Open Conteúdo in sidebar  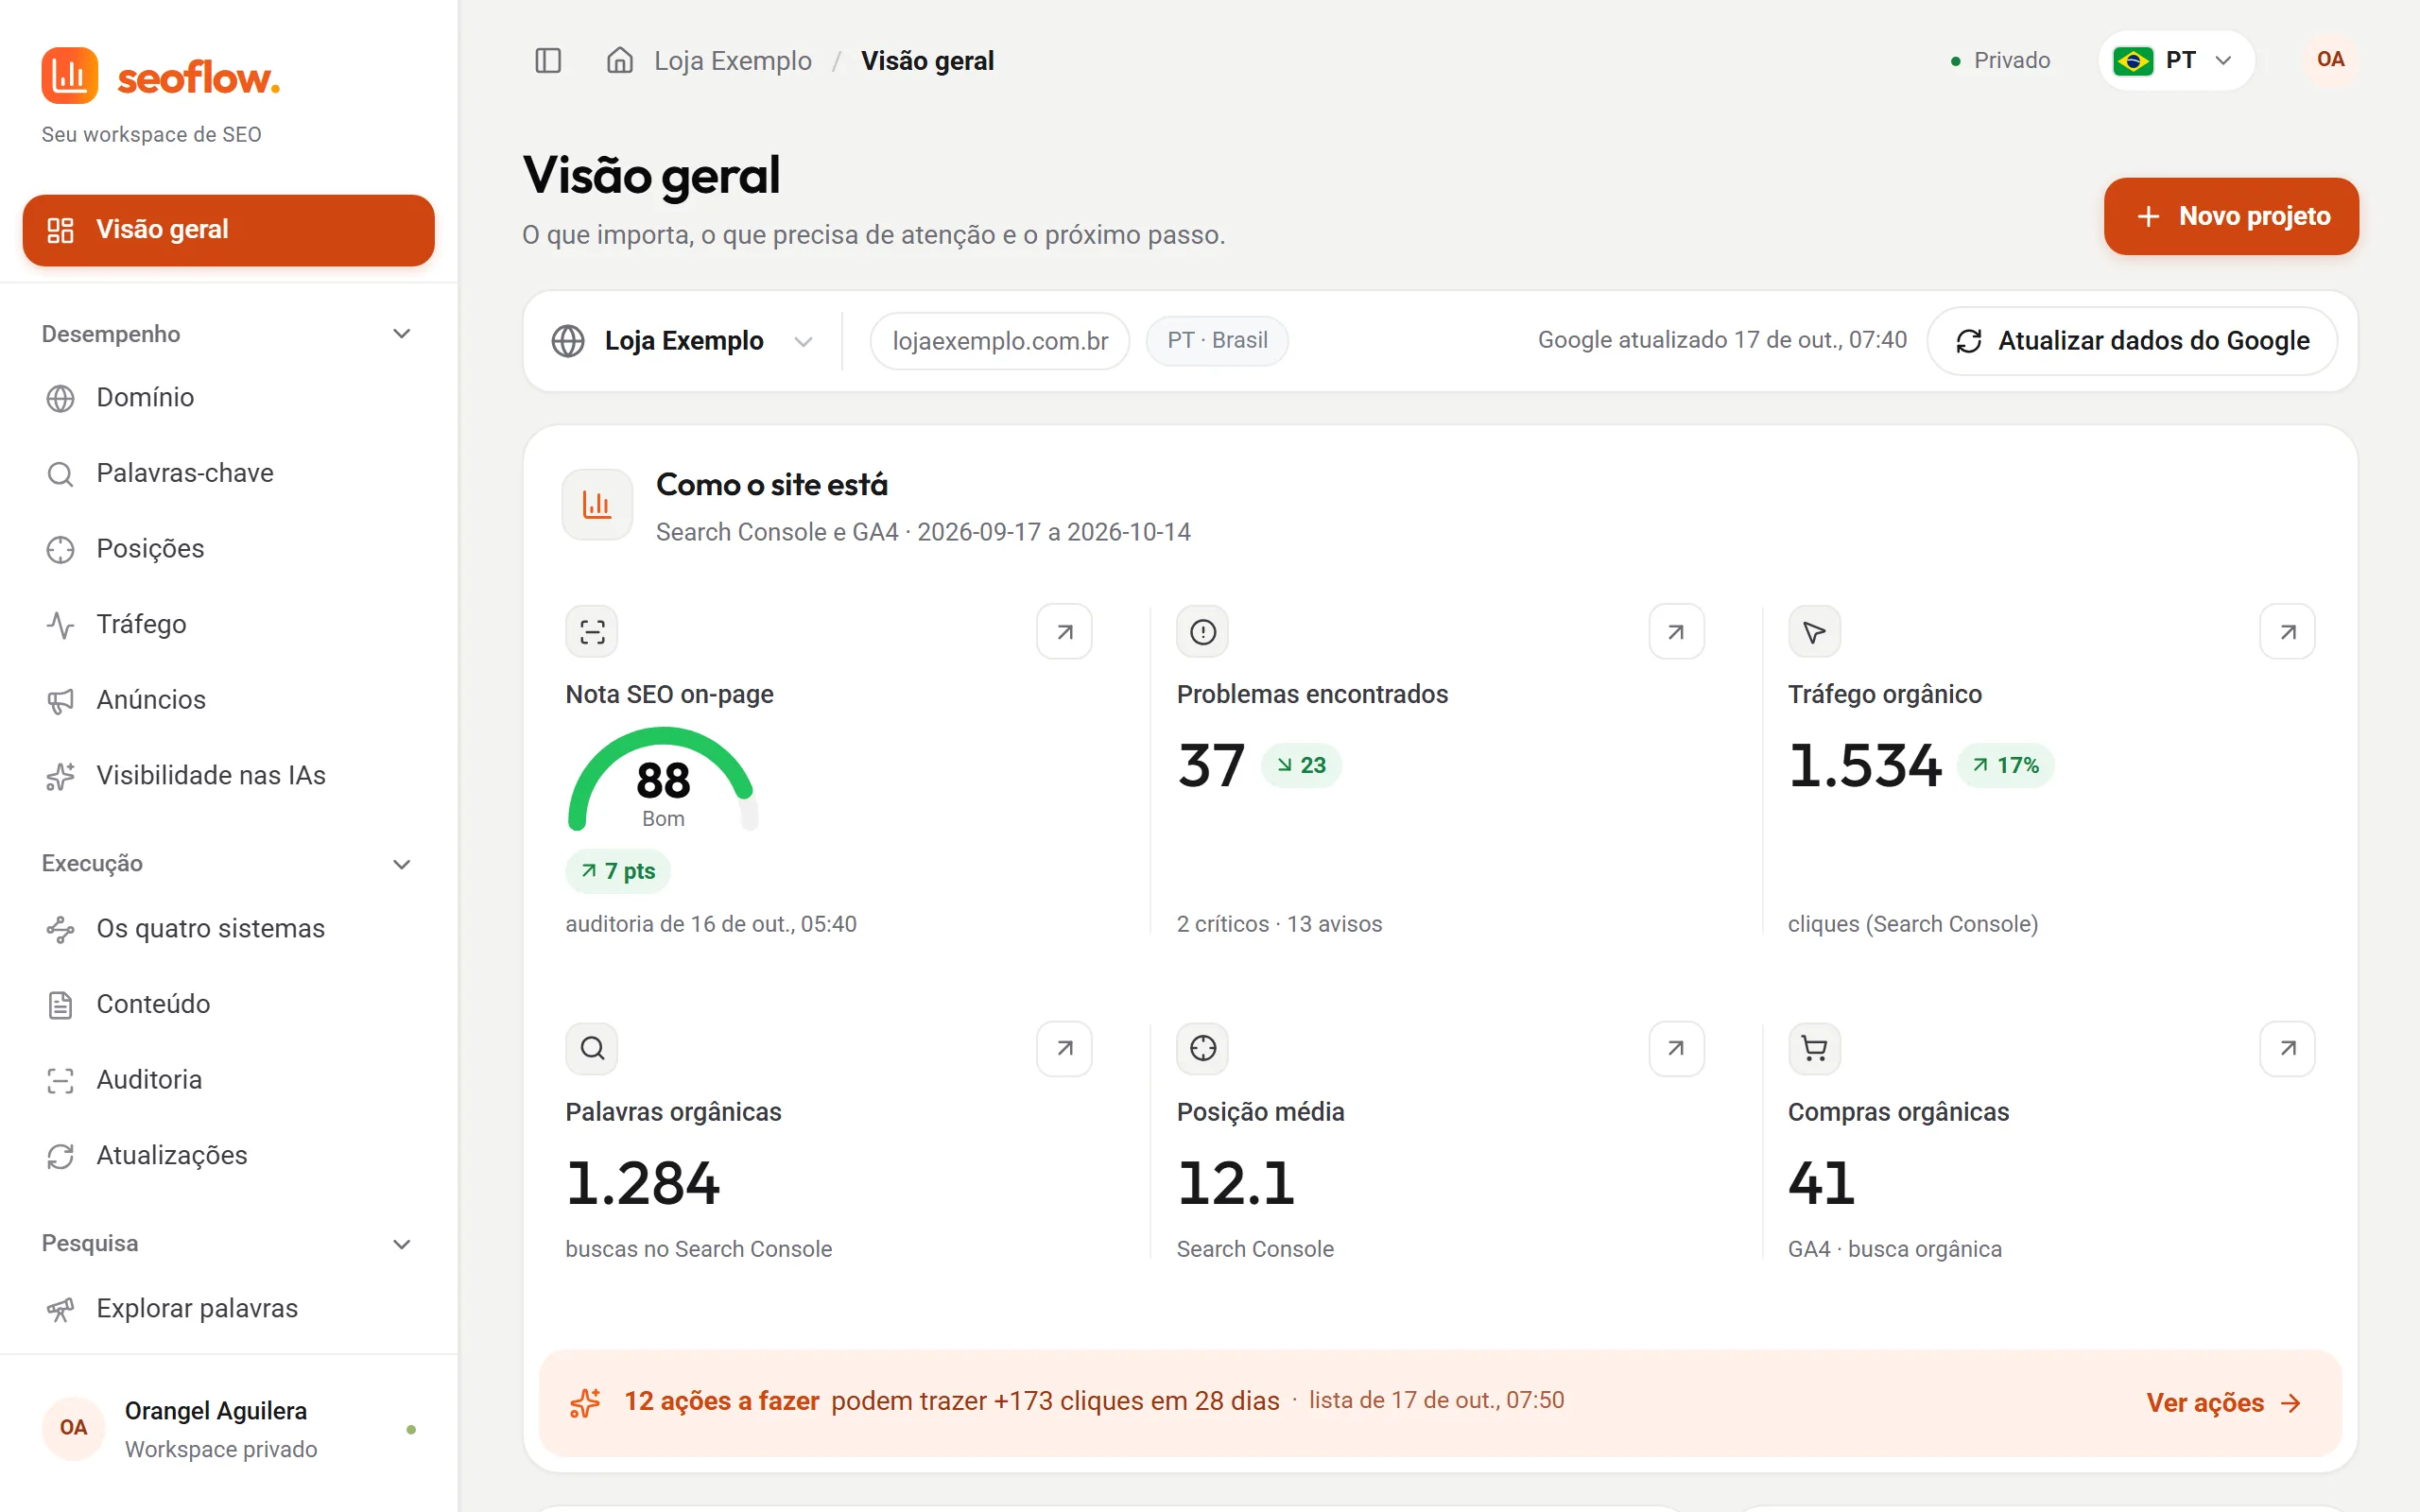click(x=228, y=1004)
